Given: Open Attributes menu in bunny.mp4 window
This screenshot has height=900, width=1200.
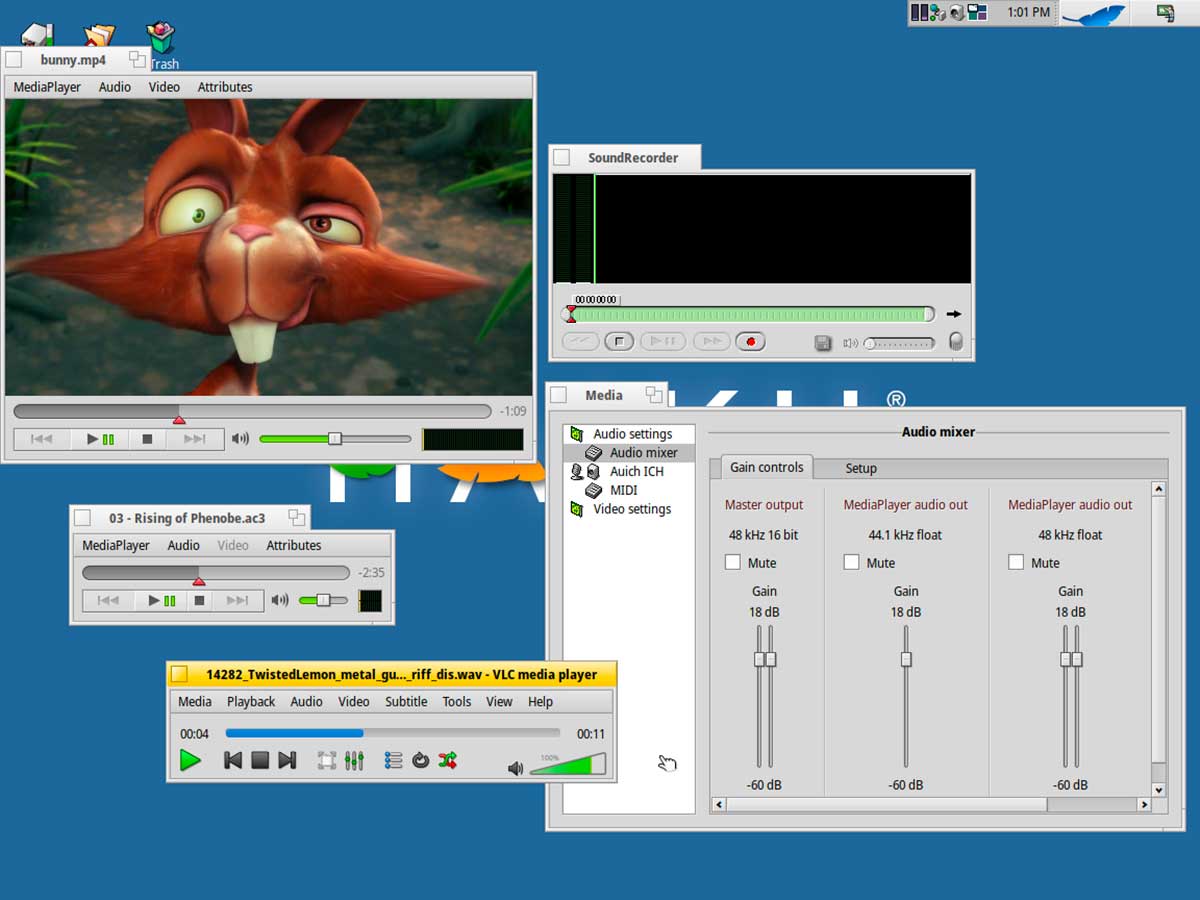Looking at the screenshot, I should coord(225,87).
